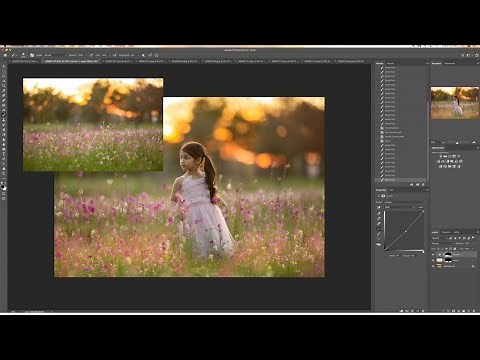
Task: Open the Brush preset picker in options bar
Action: (x=24, y=55)
